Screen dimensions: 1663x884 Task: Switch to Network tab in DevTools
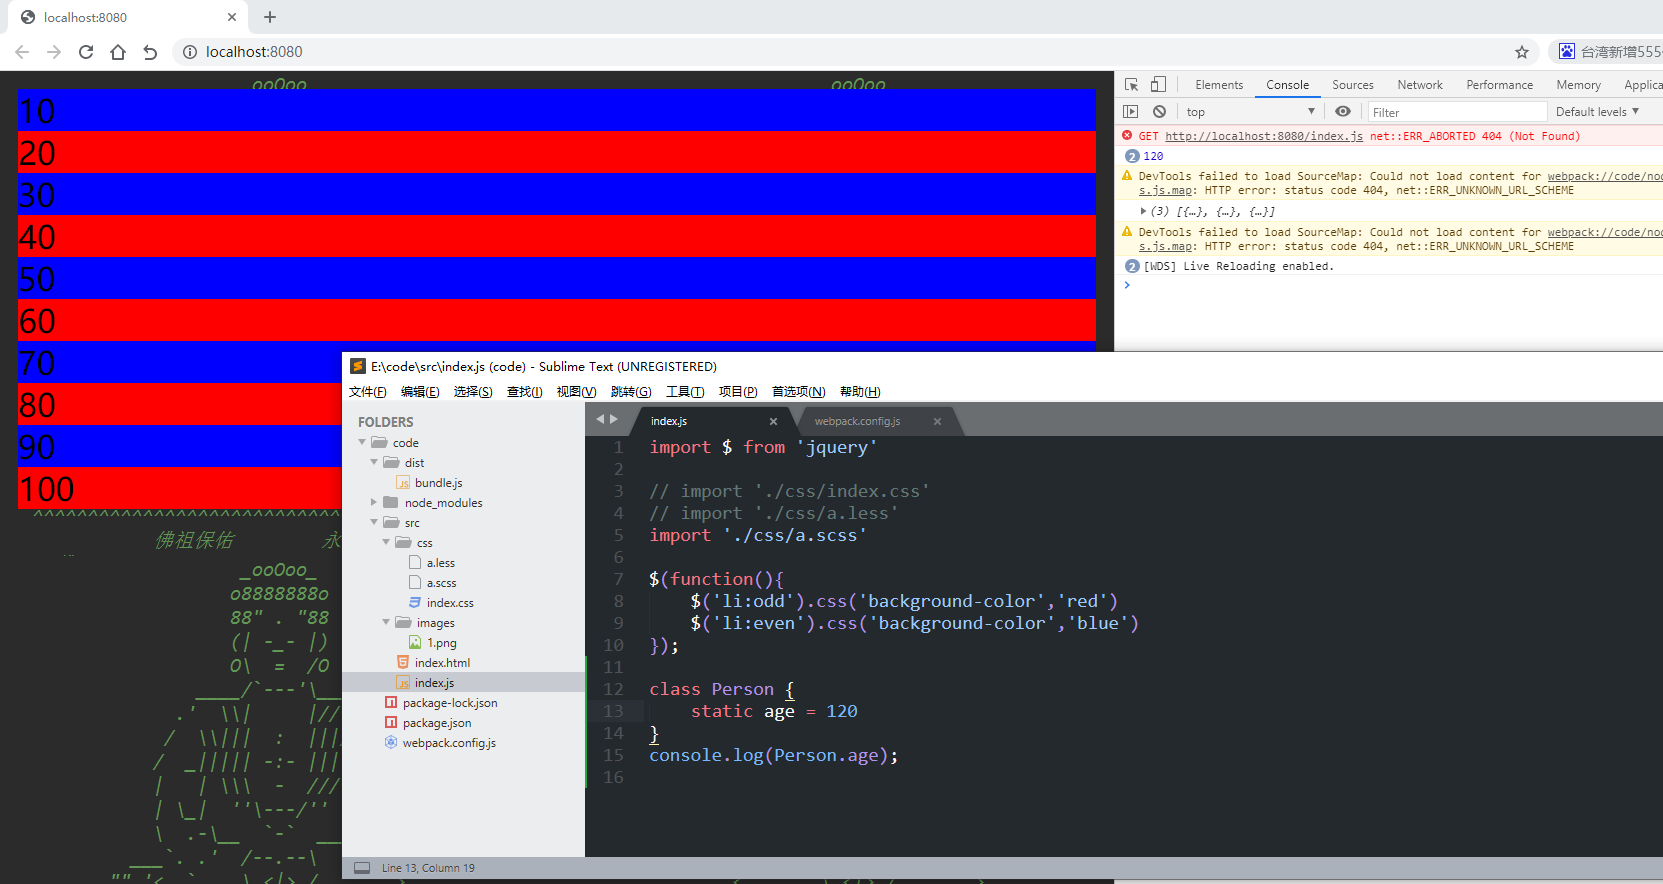tap(1420, 85)
